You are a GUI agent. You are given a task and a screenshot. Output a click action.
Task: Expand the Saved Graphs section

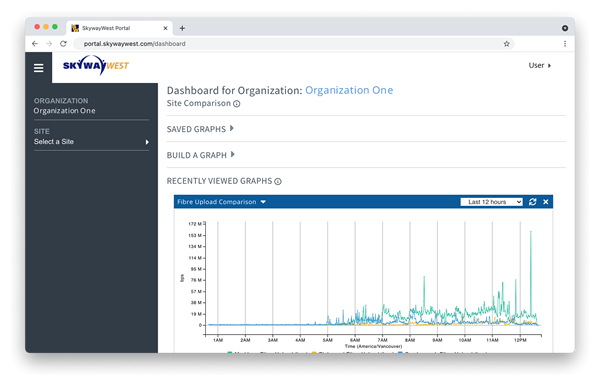(x=200, y=129)
